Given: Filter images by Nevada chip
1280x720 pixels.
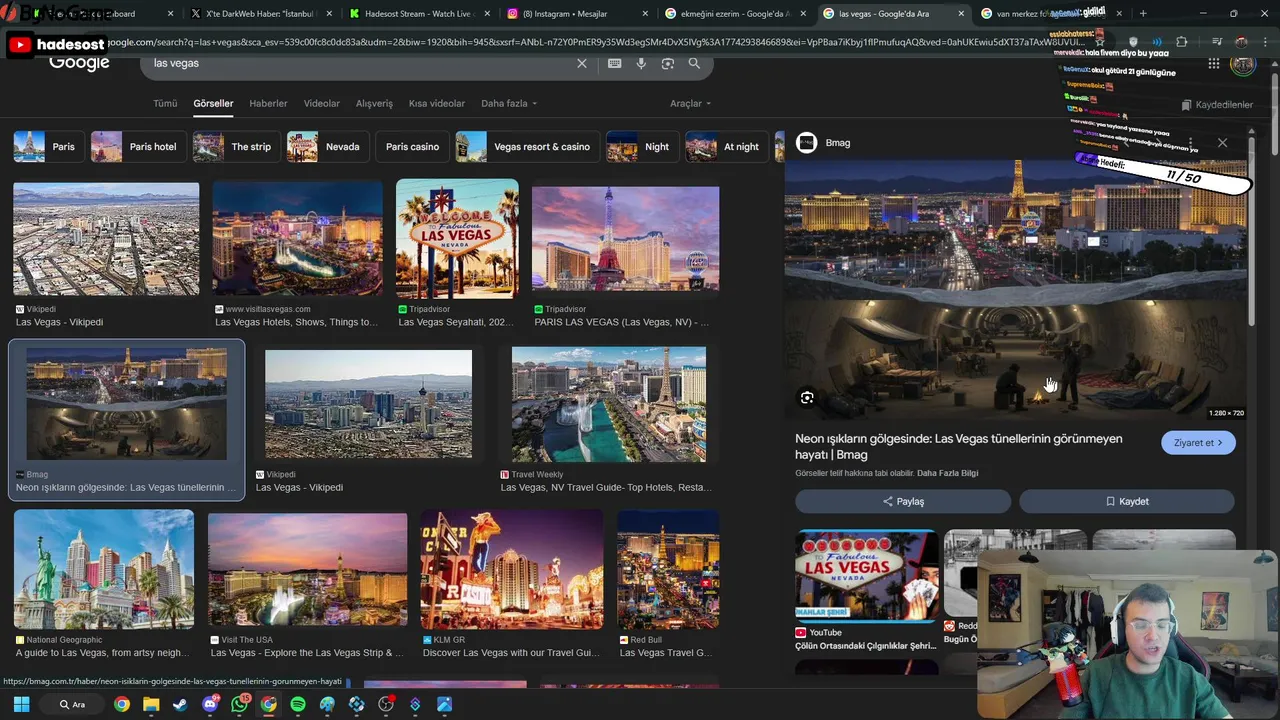Looking at the screenshot, I should coord(327,146).
